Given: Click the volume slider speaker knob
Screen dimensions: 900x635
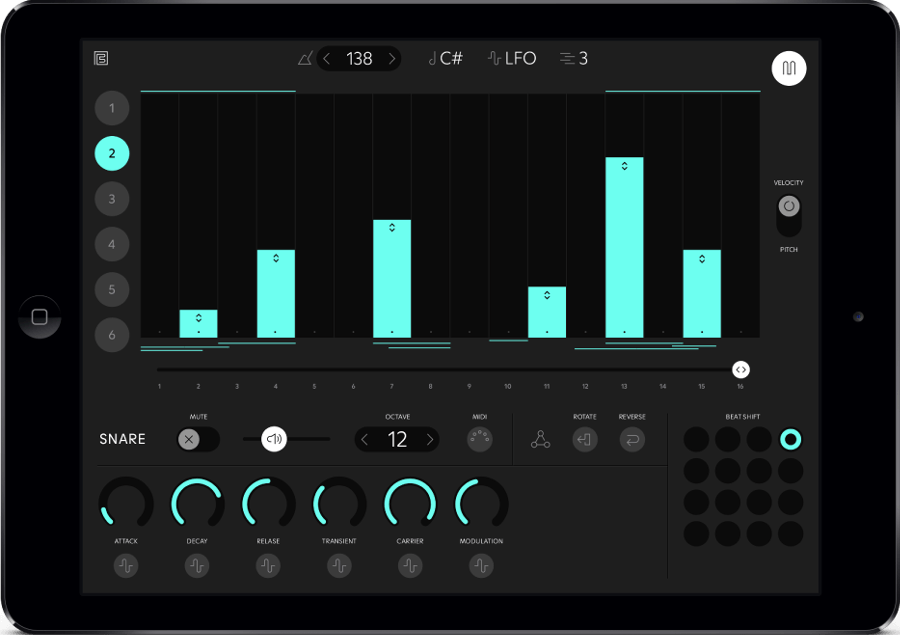Looking at the screenshot, I should 274,439.
